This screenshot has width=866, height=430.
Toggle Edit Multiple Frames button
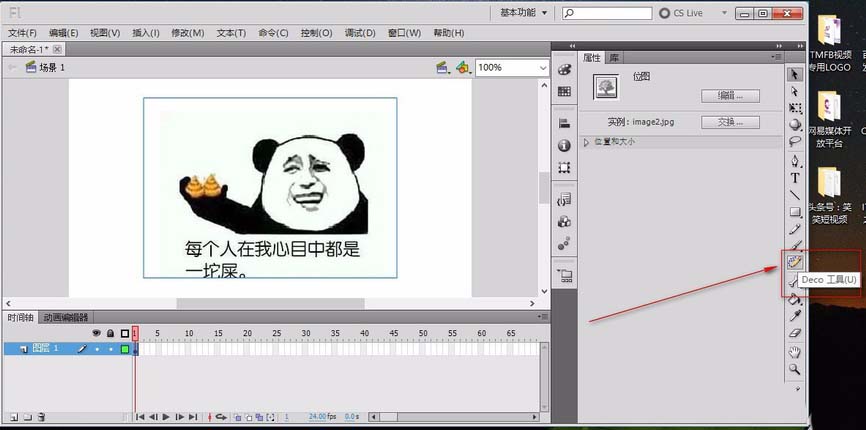(x=259, y=417)
